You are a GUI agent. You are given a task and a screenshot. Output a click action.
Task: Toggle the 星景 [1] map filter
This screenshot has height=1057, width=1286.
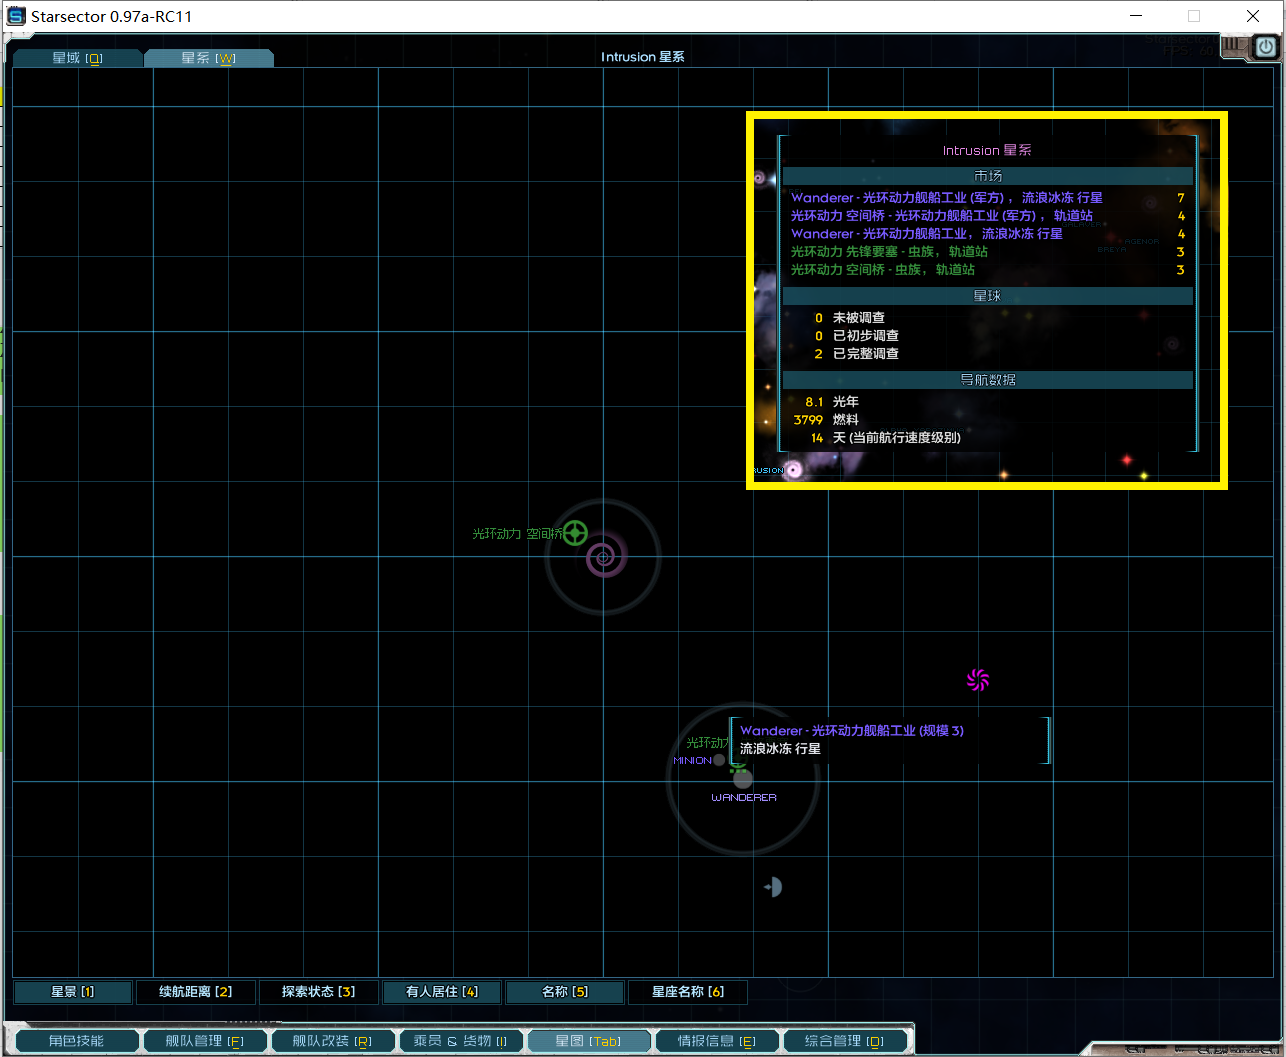coord(72,992)
